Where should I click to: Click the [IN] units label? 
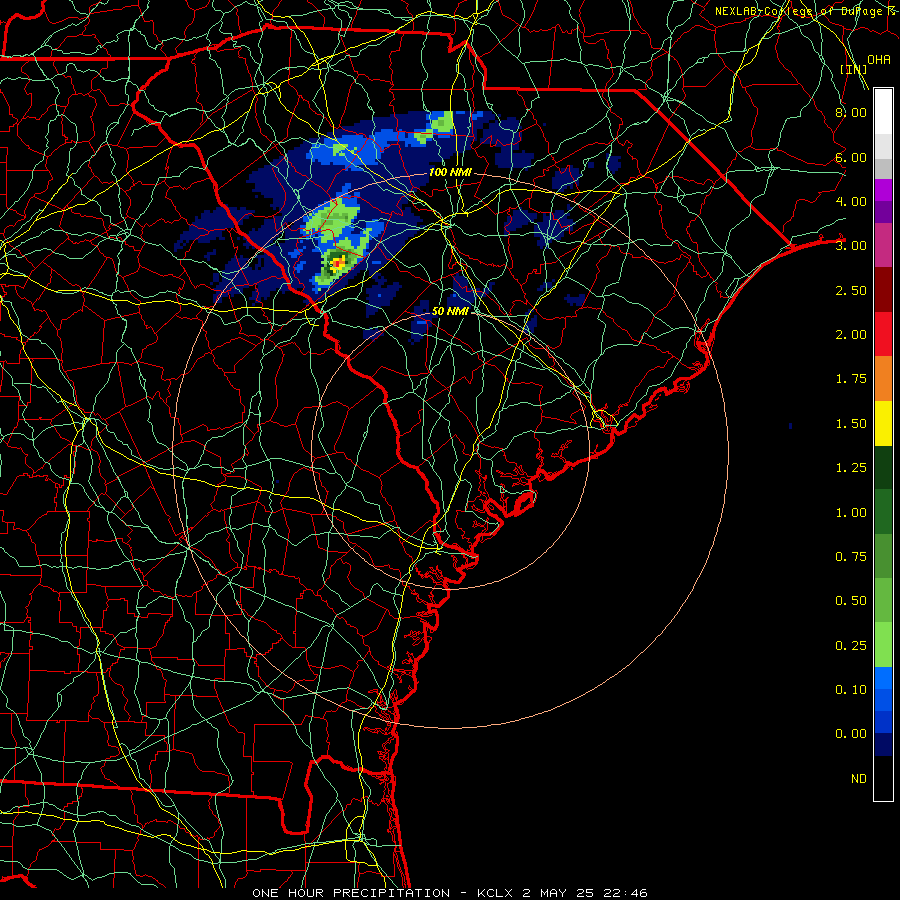click(853, 69)
